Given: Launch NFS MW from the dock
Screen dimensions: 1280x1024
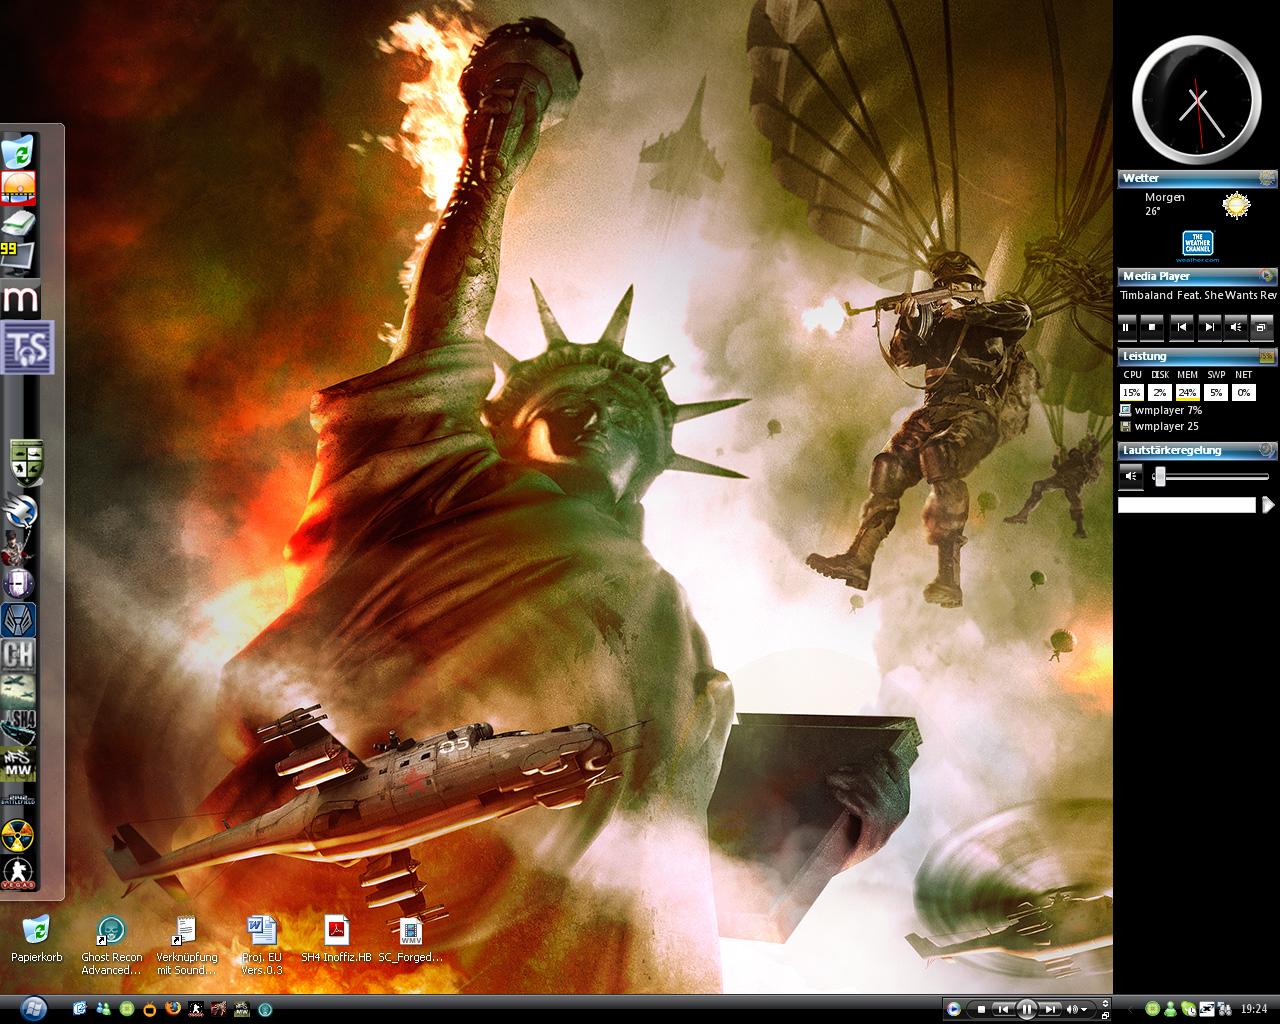Looking at the screenshot, I should (18, 762).
